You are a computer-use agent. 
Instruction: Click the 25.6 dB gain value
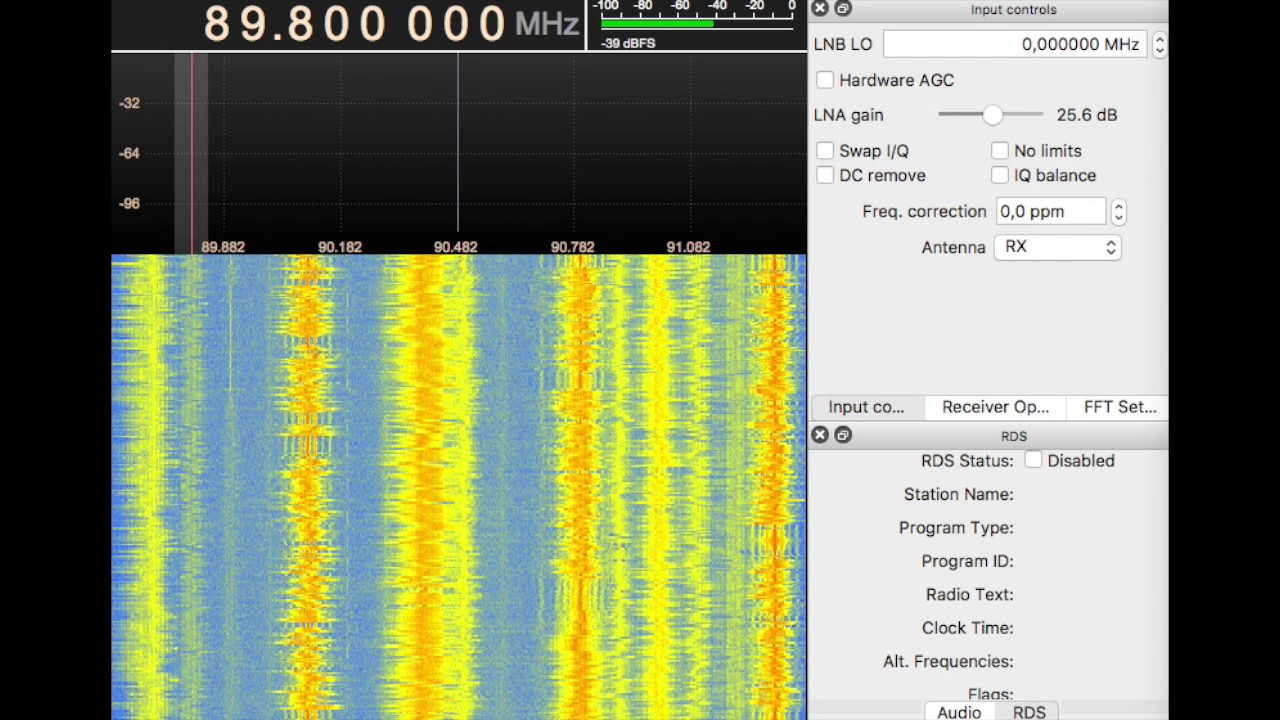1086,115
